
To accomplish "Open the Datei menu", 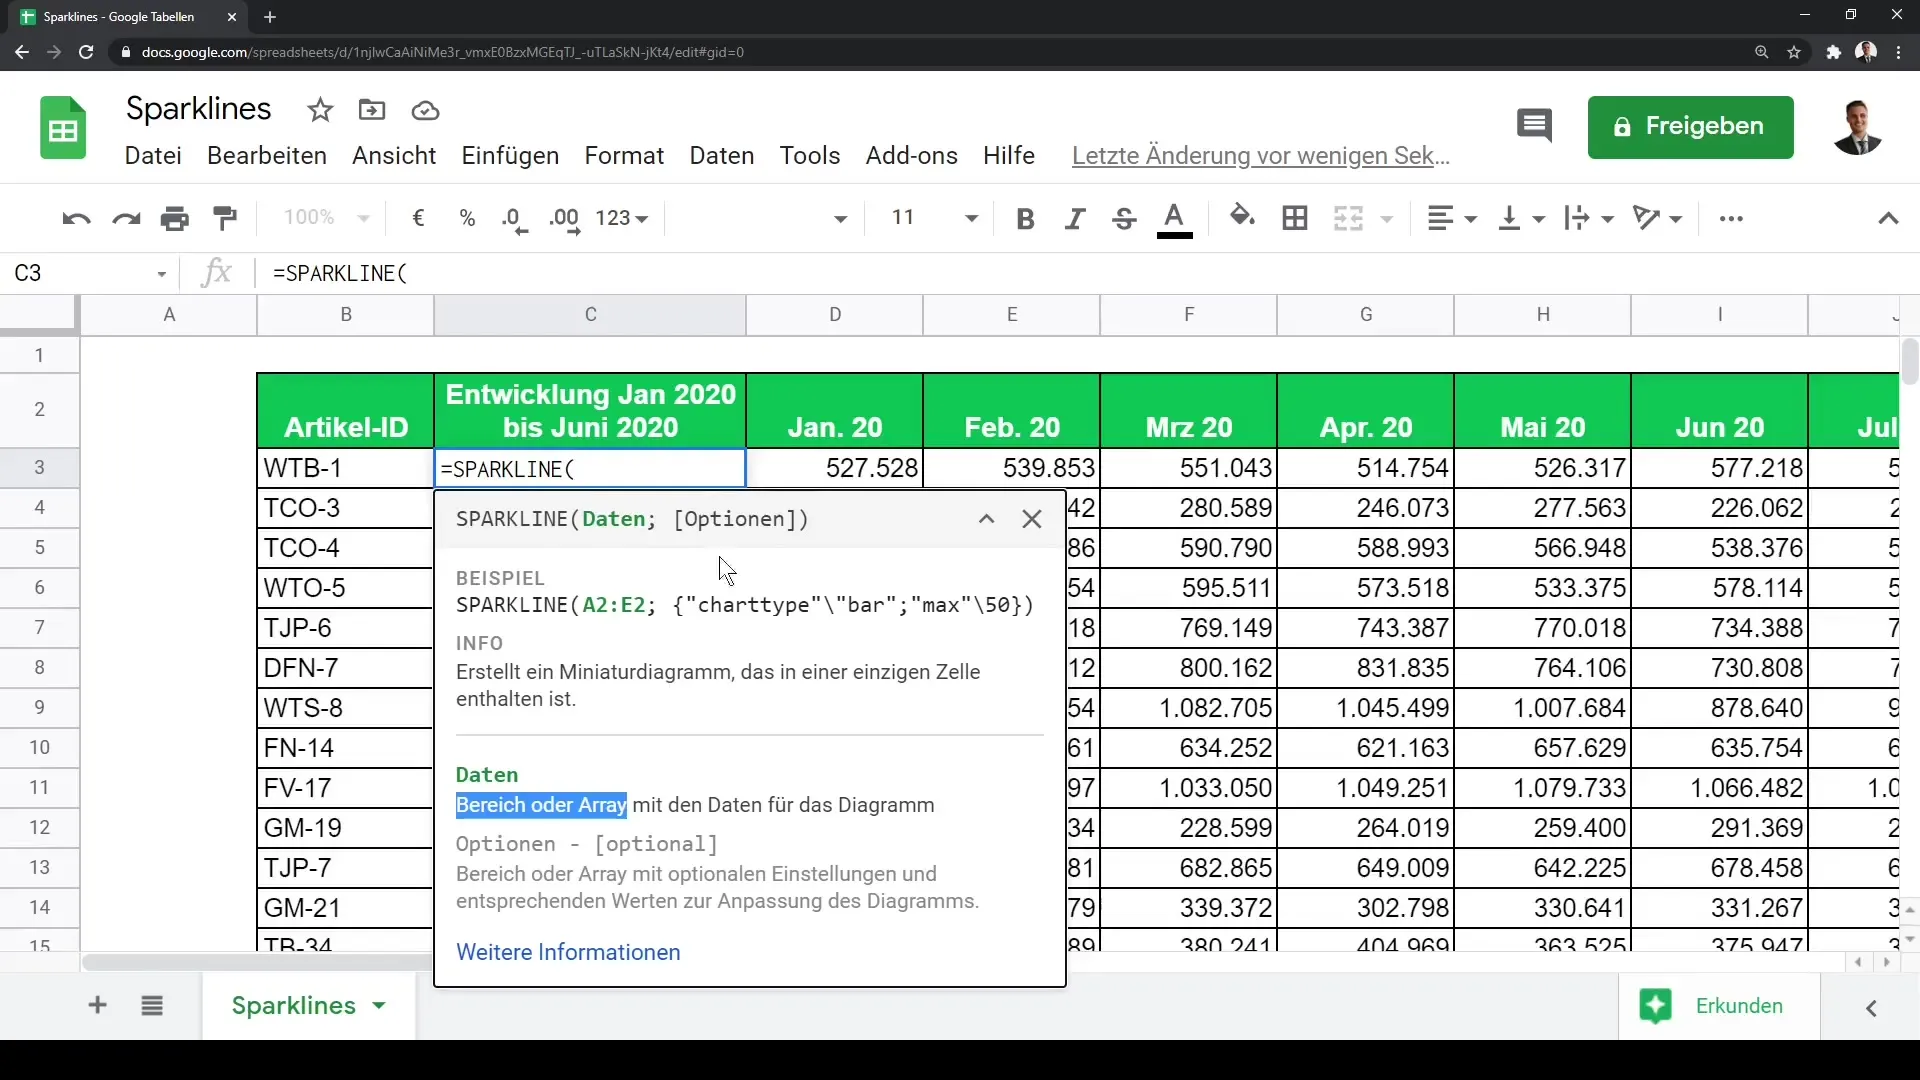I will pos(153,156).
